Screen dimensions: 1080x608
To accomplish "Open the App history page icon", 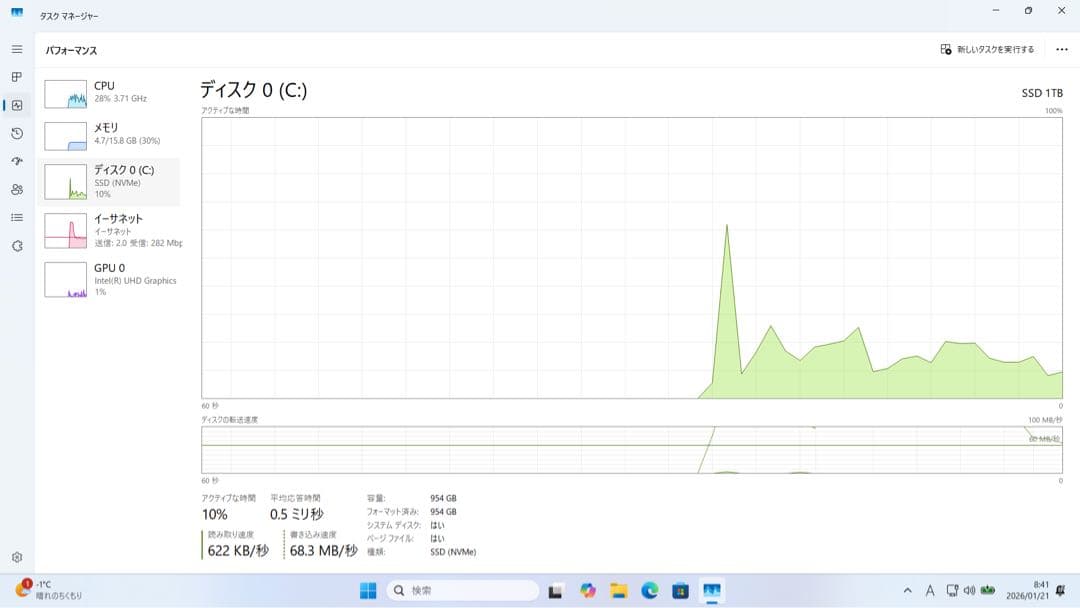I will point(17,133).
